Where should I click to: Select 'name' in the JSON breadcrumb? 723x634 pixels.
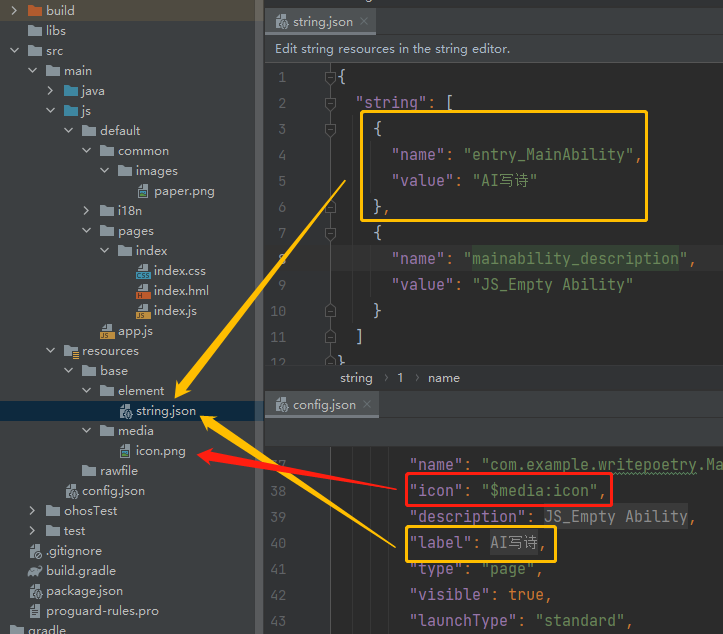444,378
